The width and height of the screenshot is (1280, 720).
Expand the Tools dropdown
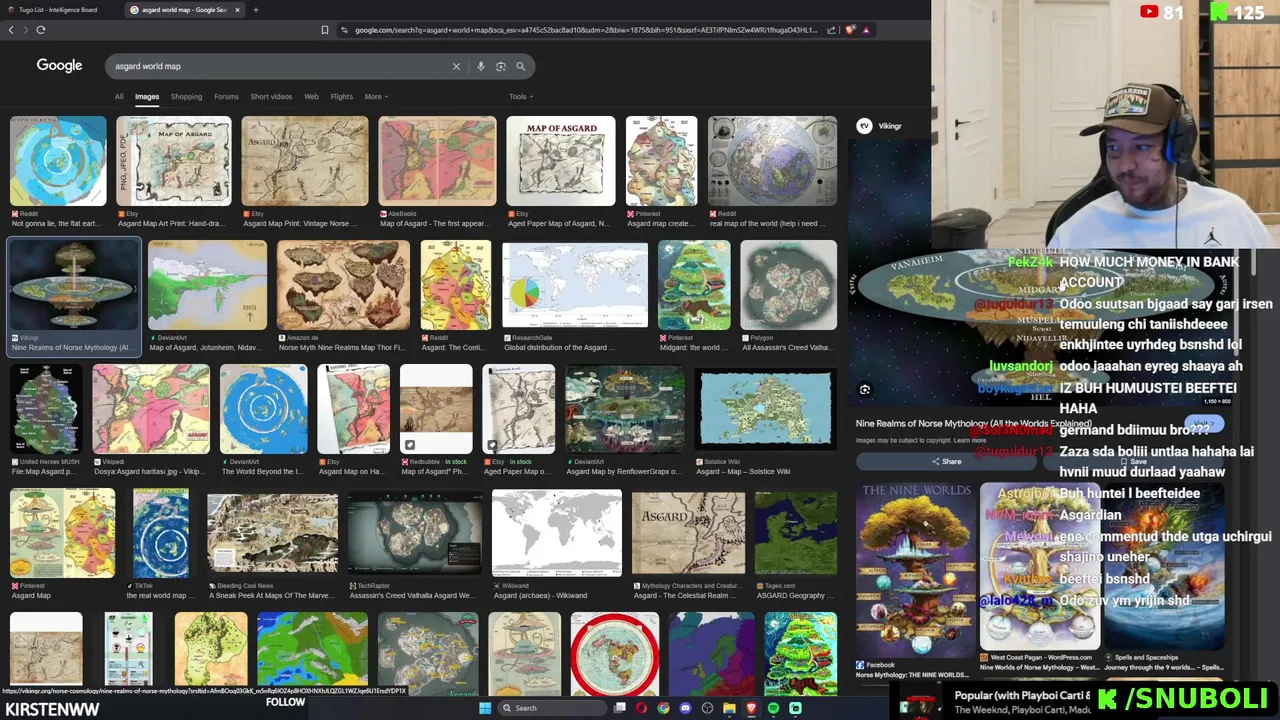pyautogui.click(x=521, y=97)
